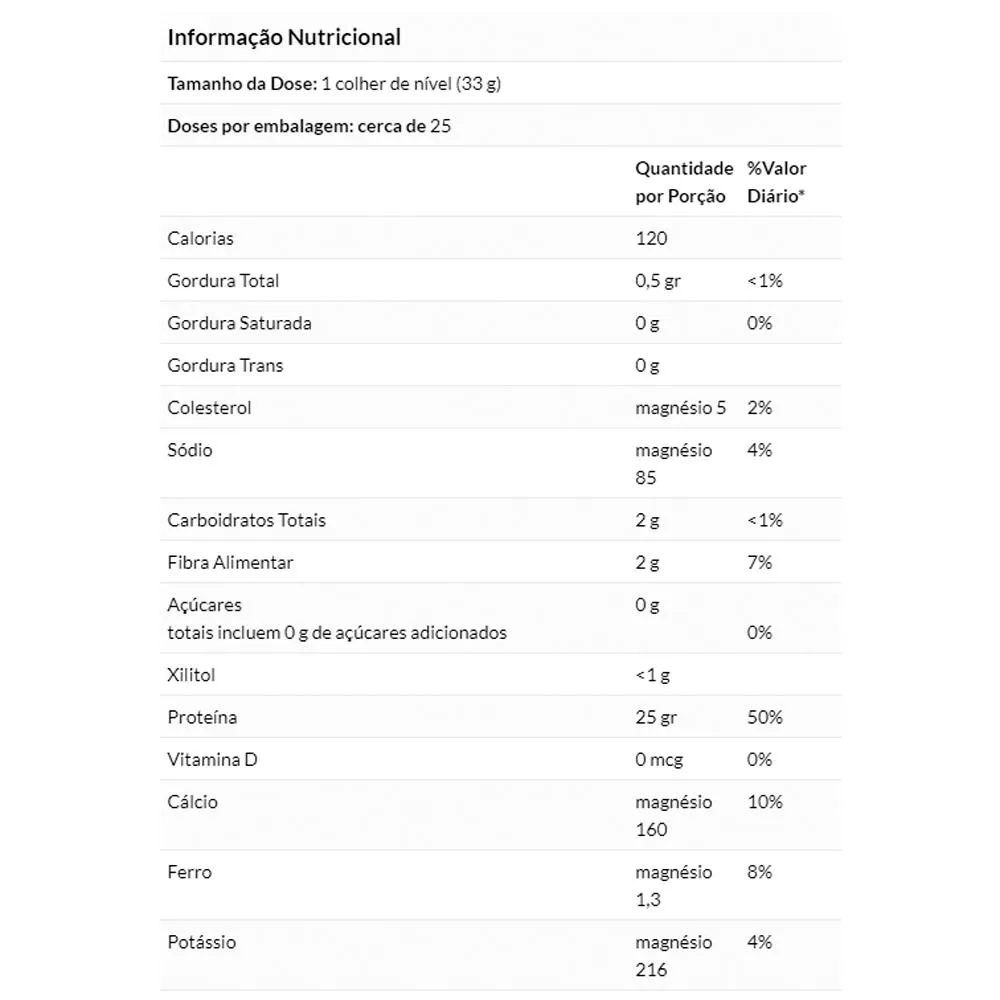The width and height of the screenshot is (1000, 1000).
Task: Select the Calorias row label
Action: tap(200, 238)
